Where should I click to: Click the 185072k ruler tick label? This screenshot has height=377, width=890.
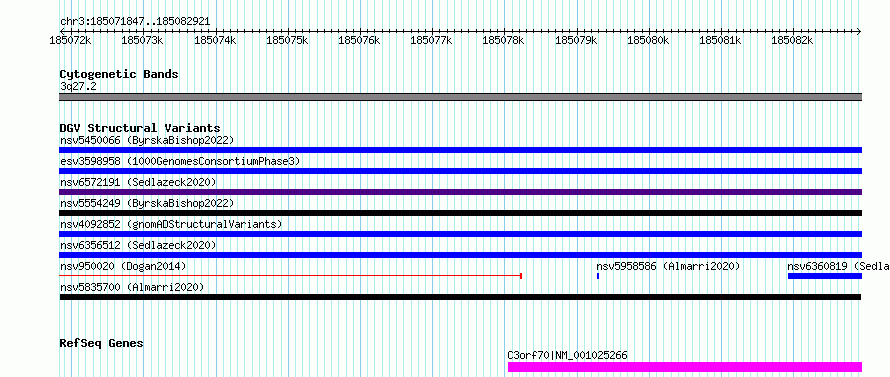(70, 40)
